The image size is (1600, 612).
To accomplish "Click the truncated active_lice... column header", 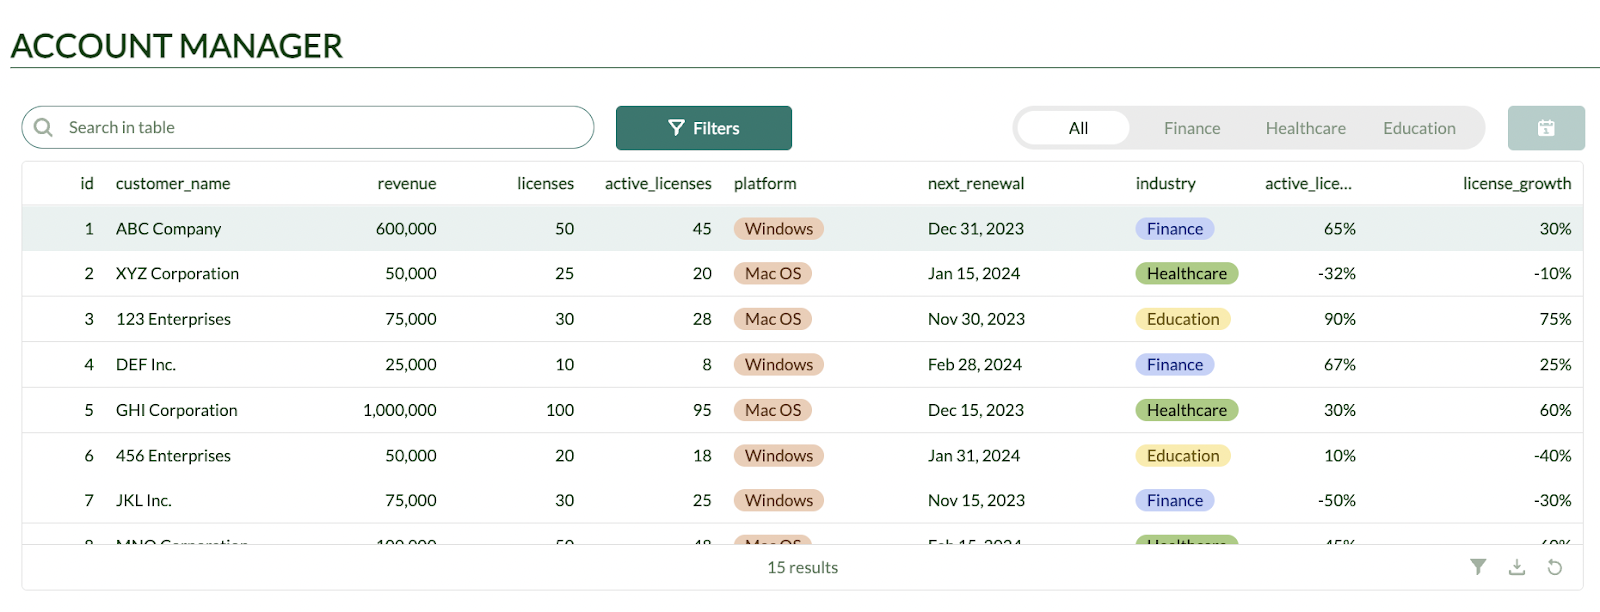I will click(x=1308, y=183).
